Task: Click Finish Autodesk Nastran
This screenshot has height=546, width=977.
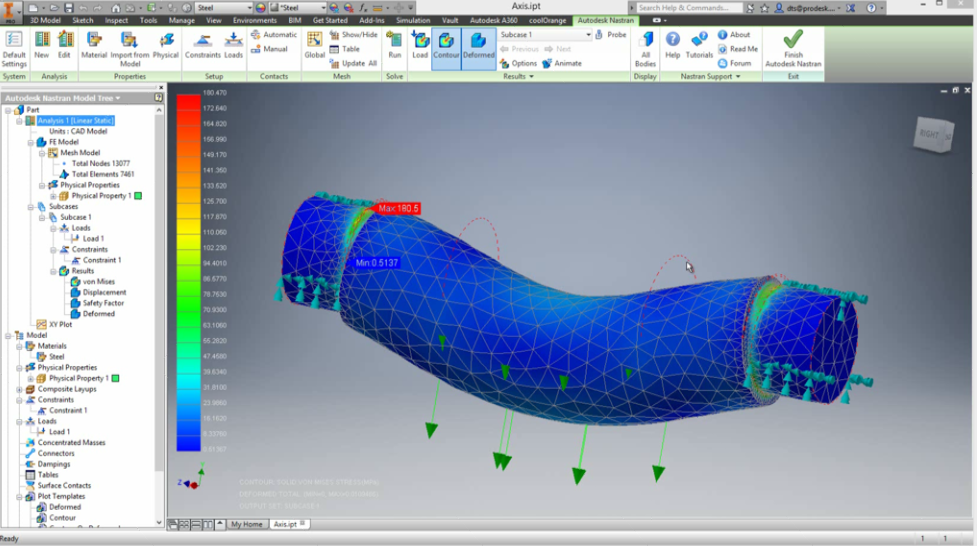Action: point(793,49)
